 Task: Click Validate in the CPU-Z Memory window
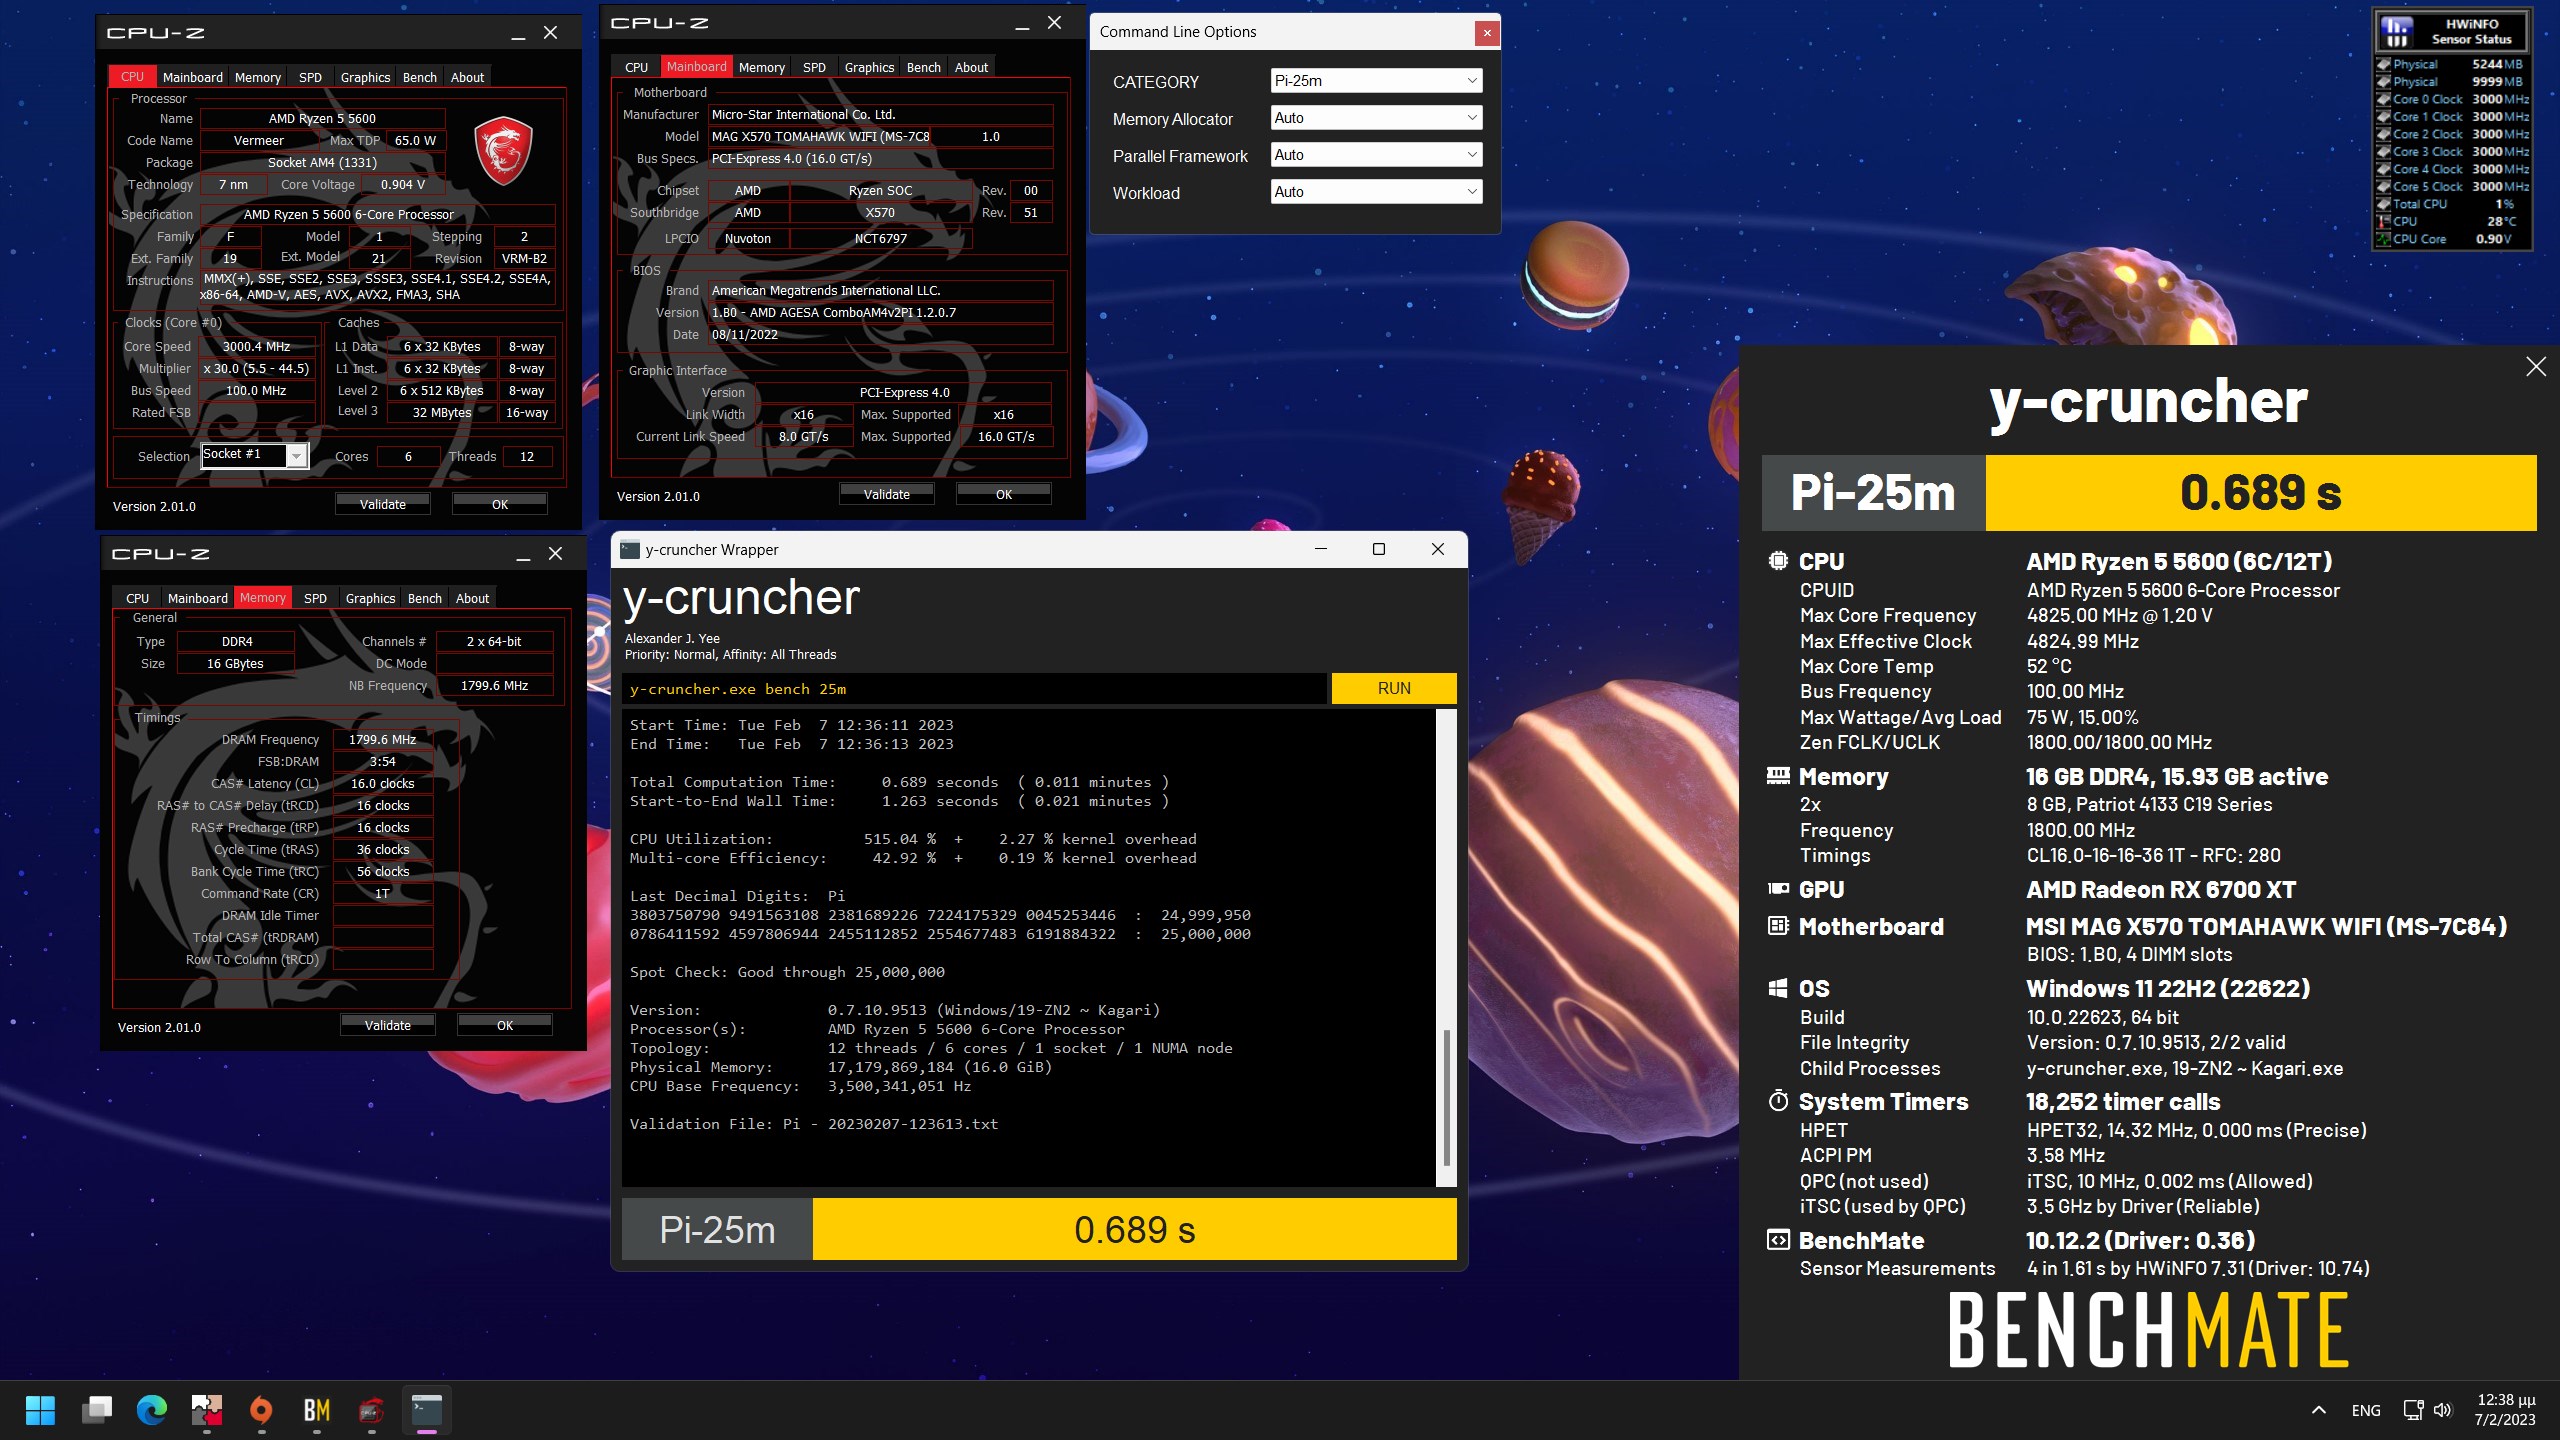pos(388,1025)
